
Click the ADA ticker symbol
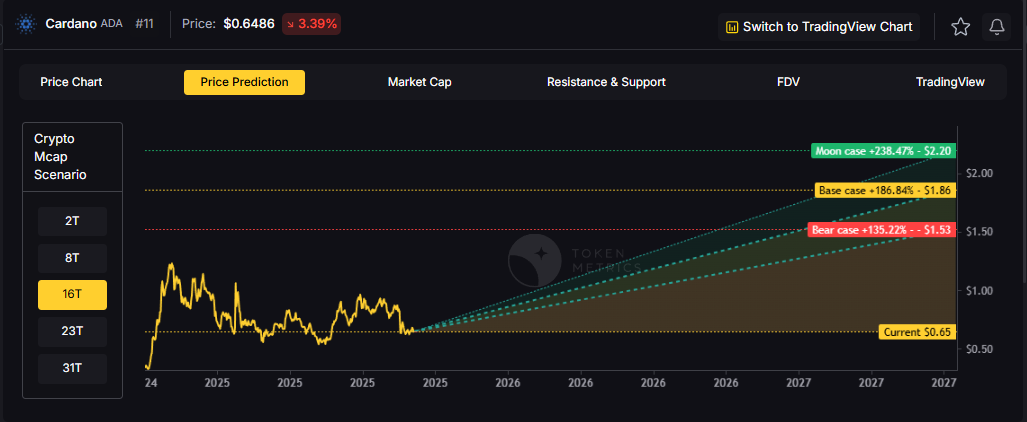[111, 25]
